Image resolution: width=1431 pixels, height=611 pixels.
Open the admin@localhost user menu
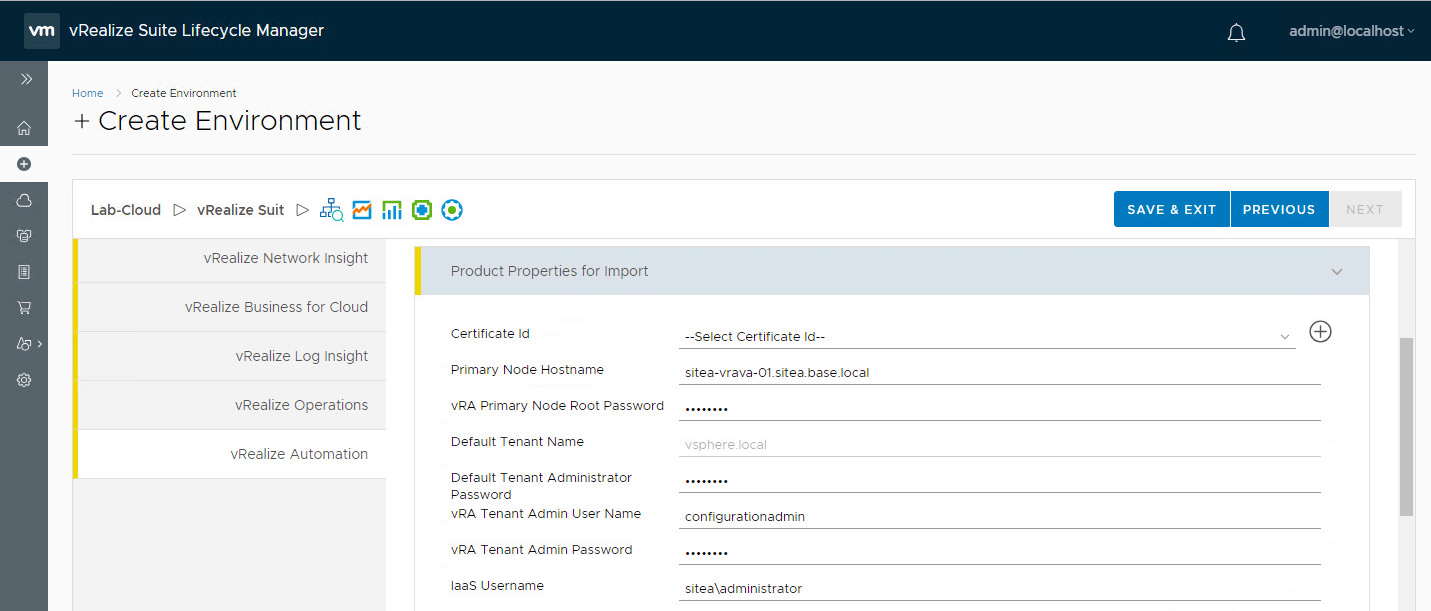[1351, 31]
